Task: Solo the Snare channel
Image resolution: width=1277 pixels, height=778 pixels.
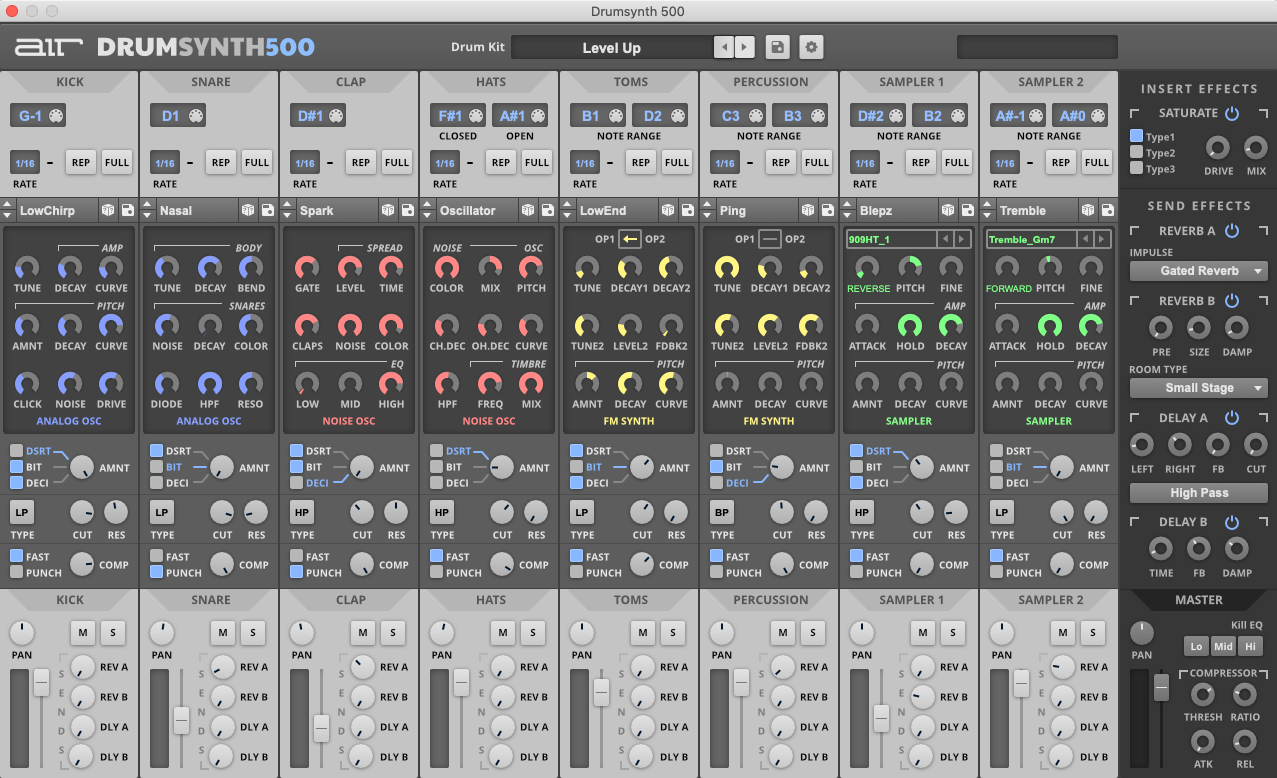Action: 253,633
